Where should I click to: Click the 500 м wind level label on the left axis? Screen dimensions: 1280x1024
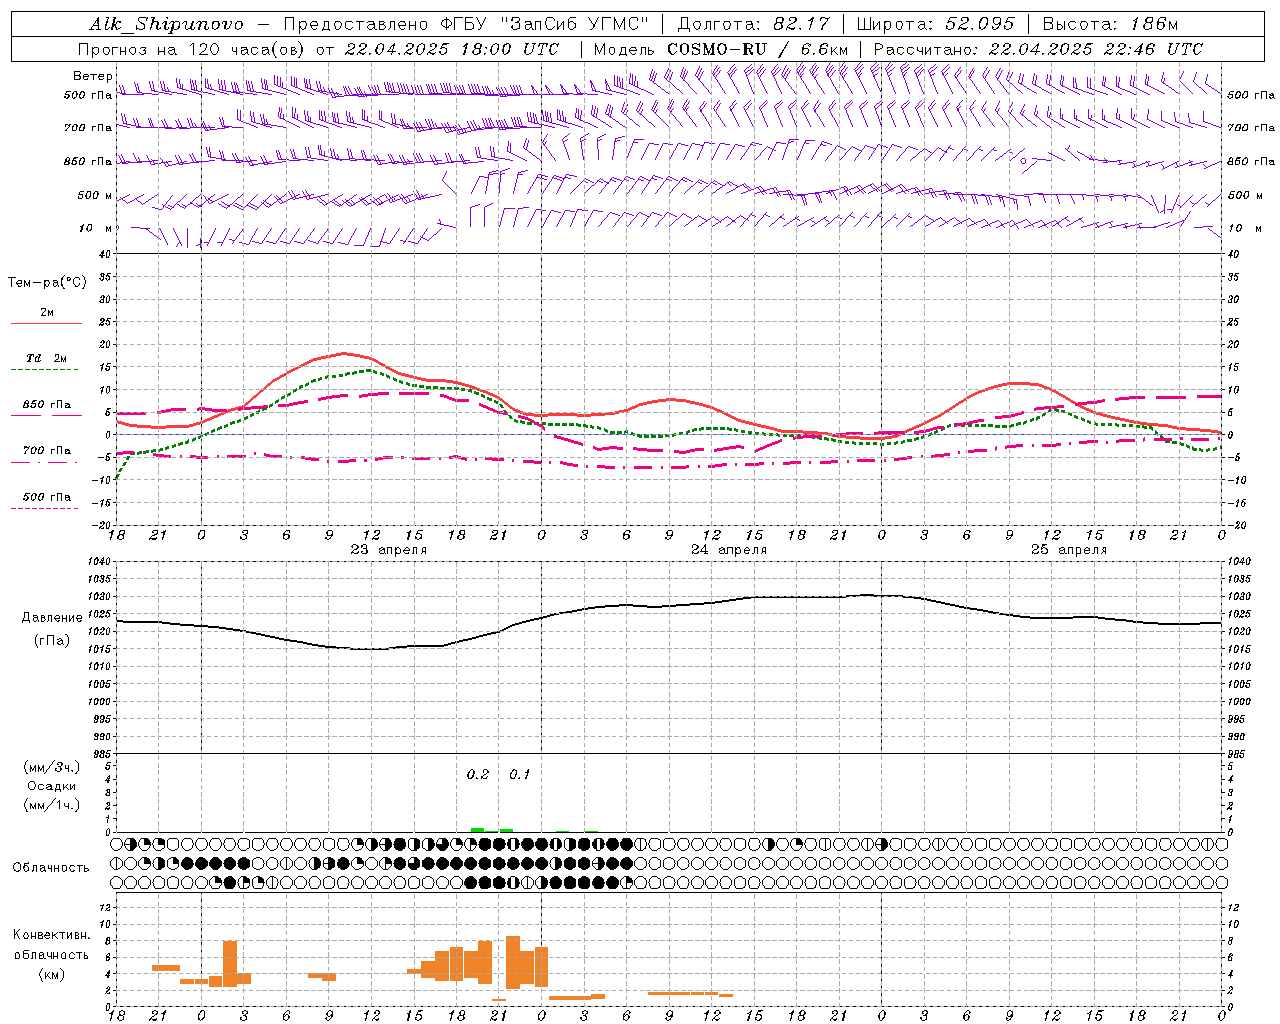coord(95,195)
